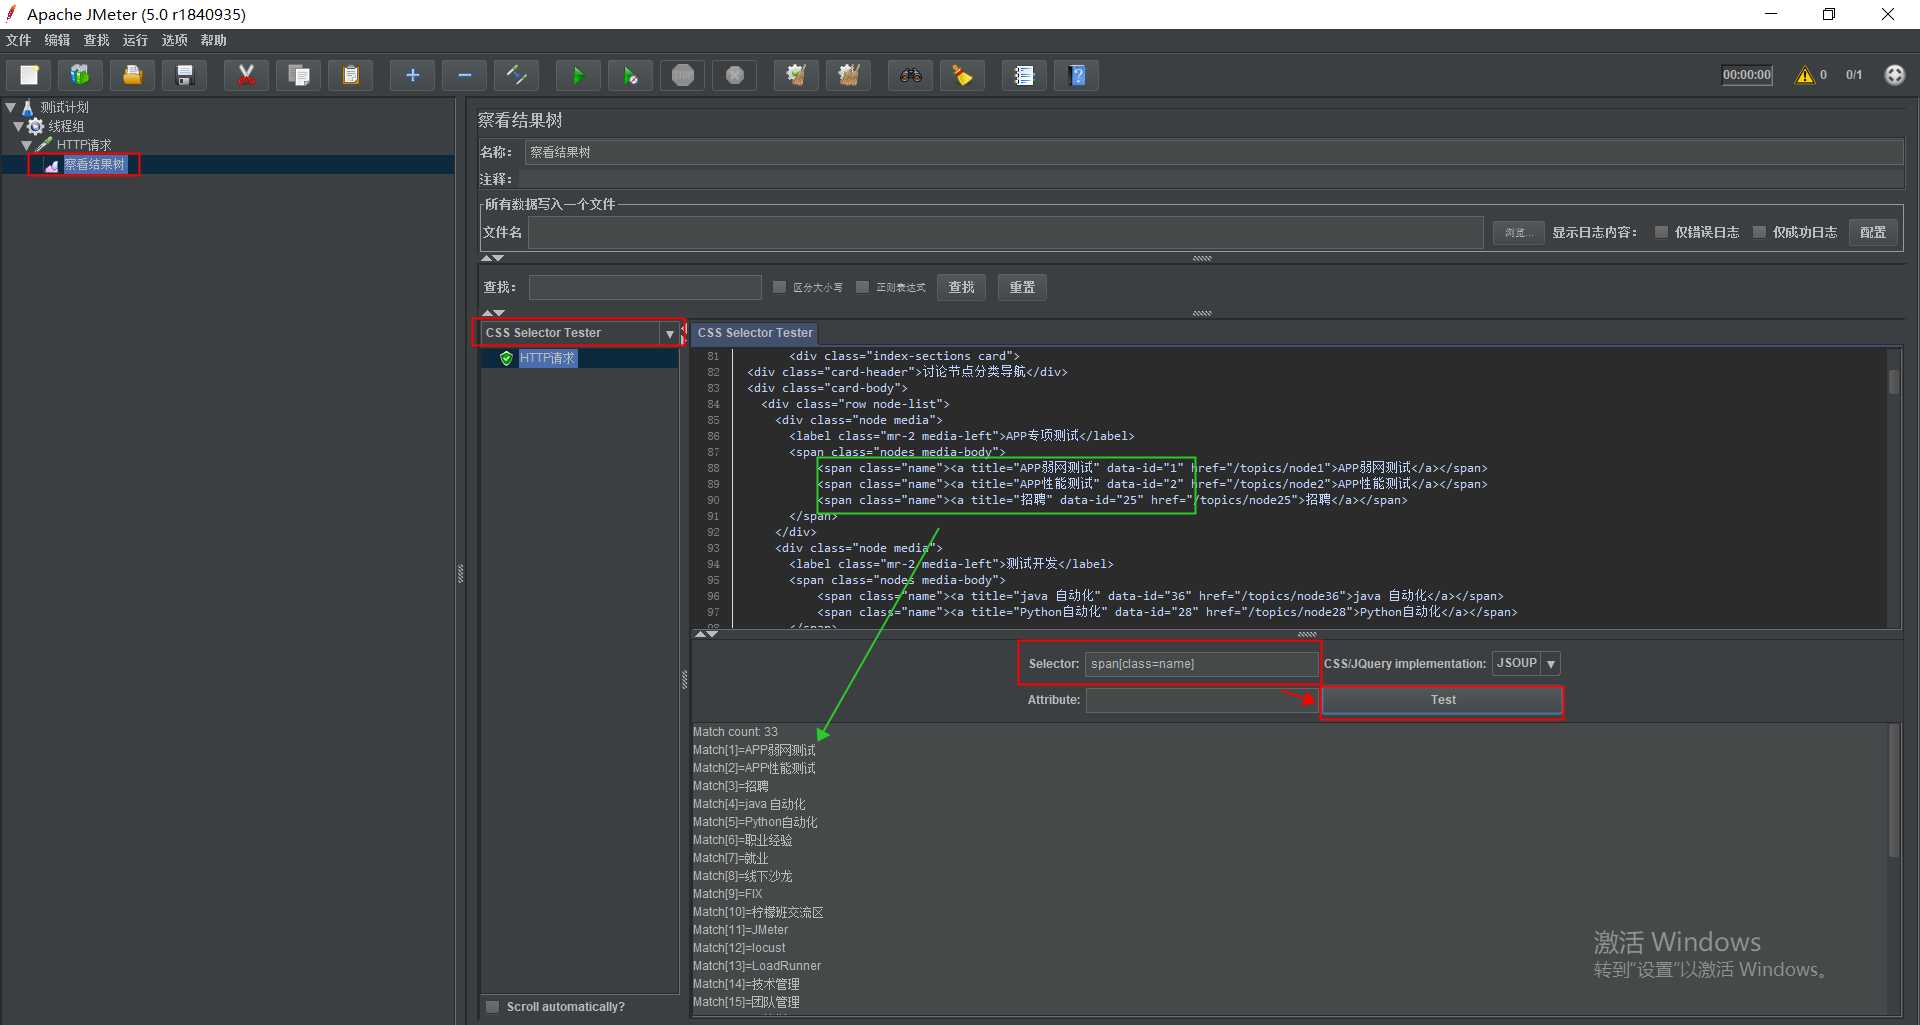Image resolution: width=1920 pixels, height=1025 pixels.
Task: Click the Stop test icon
Action: 683,75
